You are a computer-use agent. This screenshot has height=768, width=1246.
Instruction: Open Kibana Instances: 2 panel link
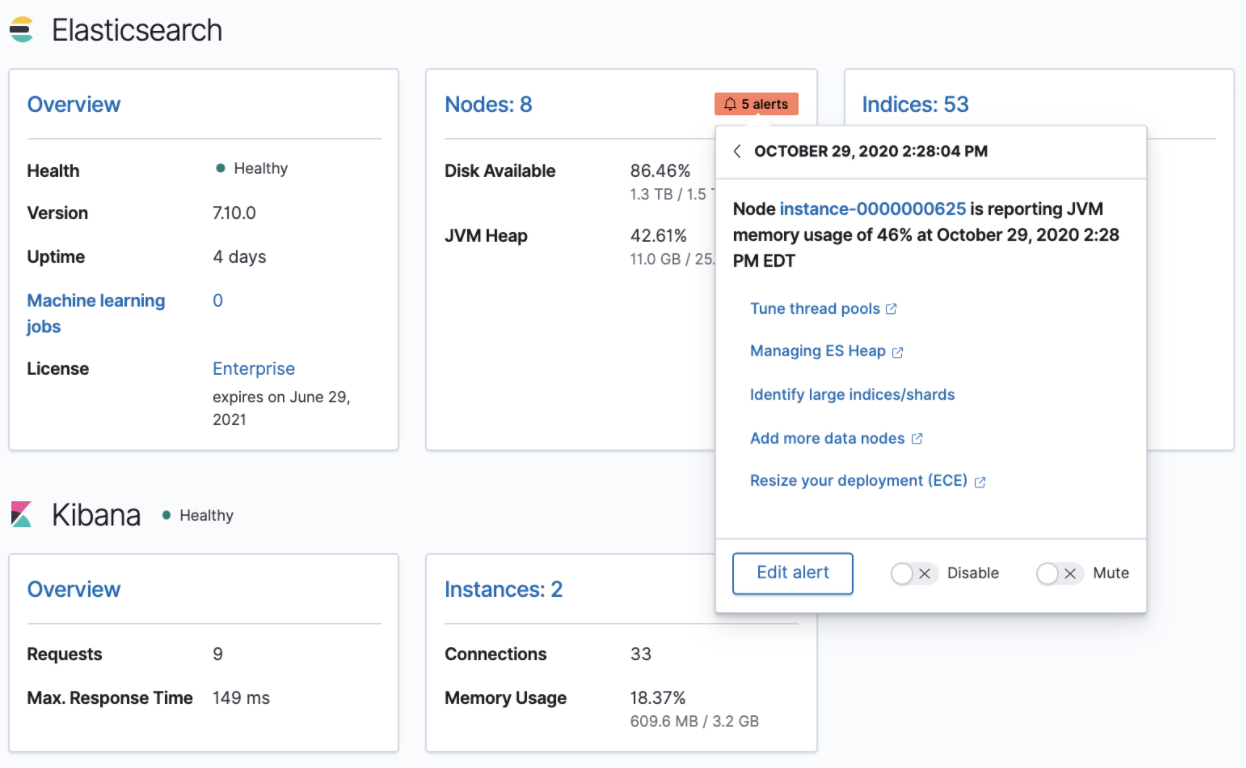(x=503, y=589)
